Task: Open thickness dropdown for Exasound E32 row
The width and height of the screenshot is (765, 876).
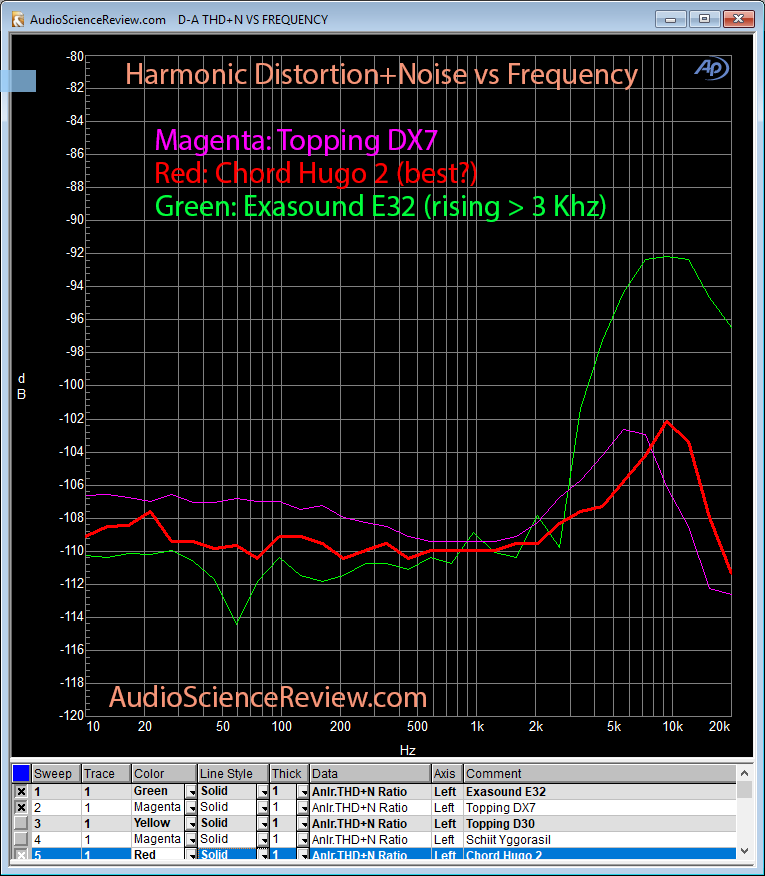Action: pos(303,792)
